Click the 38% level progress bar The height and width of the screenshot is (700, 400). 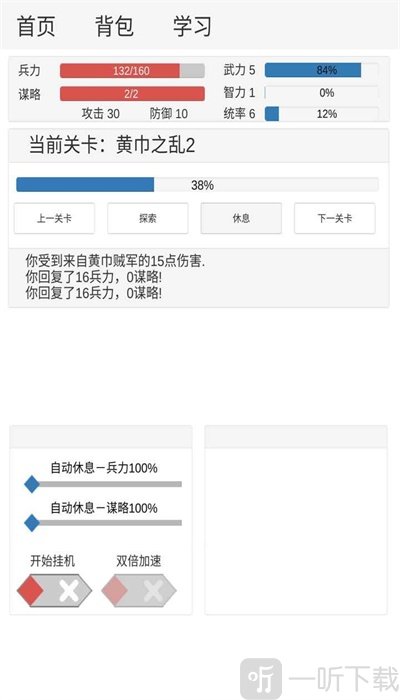pos(197,185)
